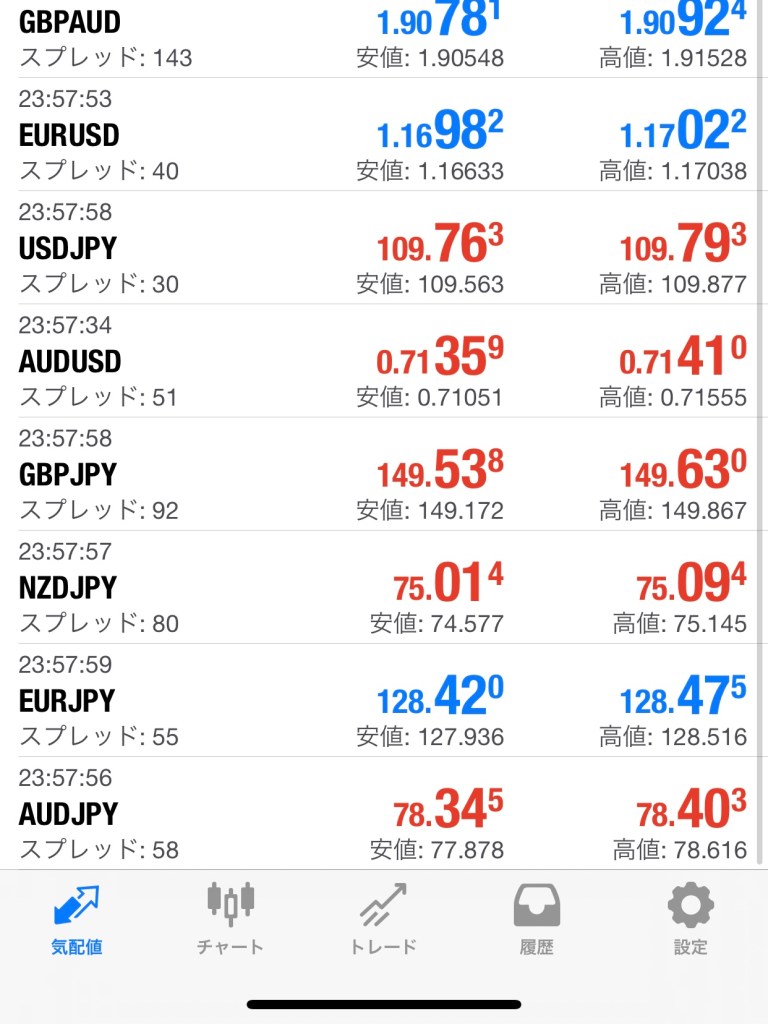Viewport: 768px width, 1024px height.
Task: Tap EURUSD ask price 1.17022
Action: coord(683,132)
